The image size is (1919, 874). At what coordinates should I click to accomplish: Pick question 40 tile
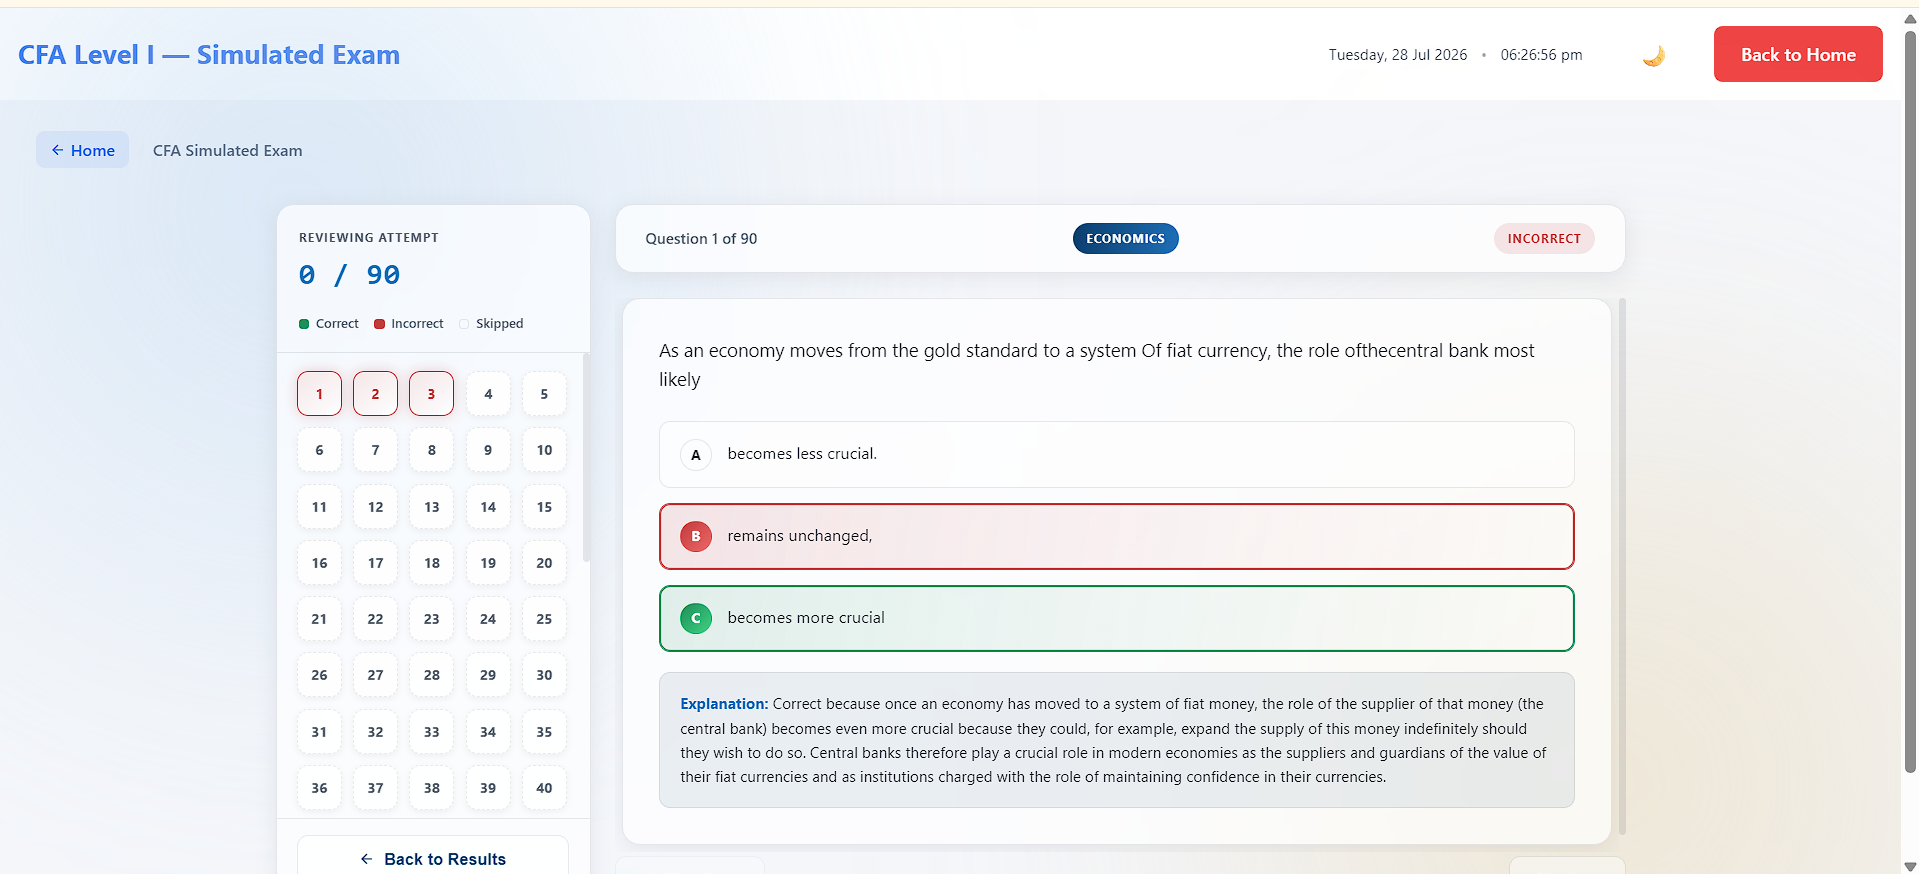click(544, 788)
